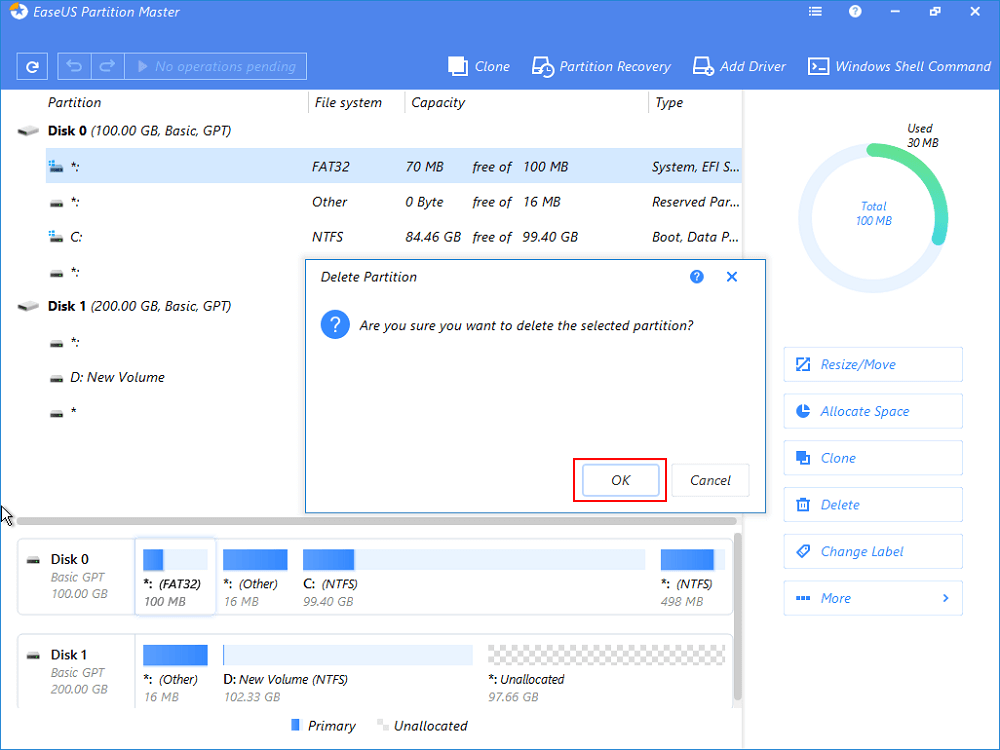Screen dimensions: 1000x750
Task: Click Resize/Move in side panel
Action: tap(873, 365)
